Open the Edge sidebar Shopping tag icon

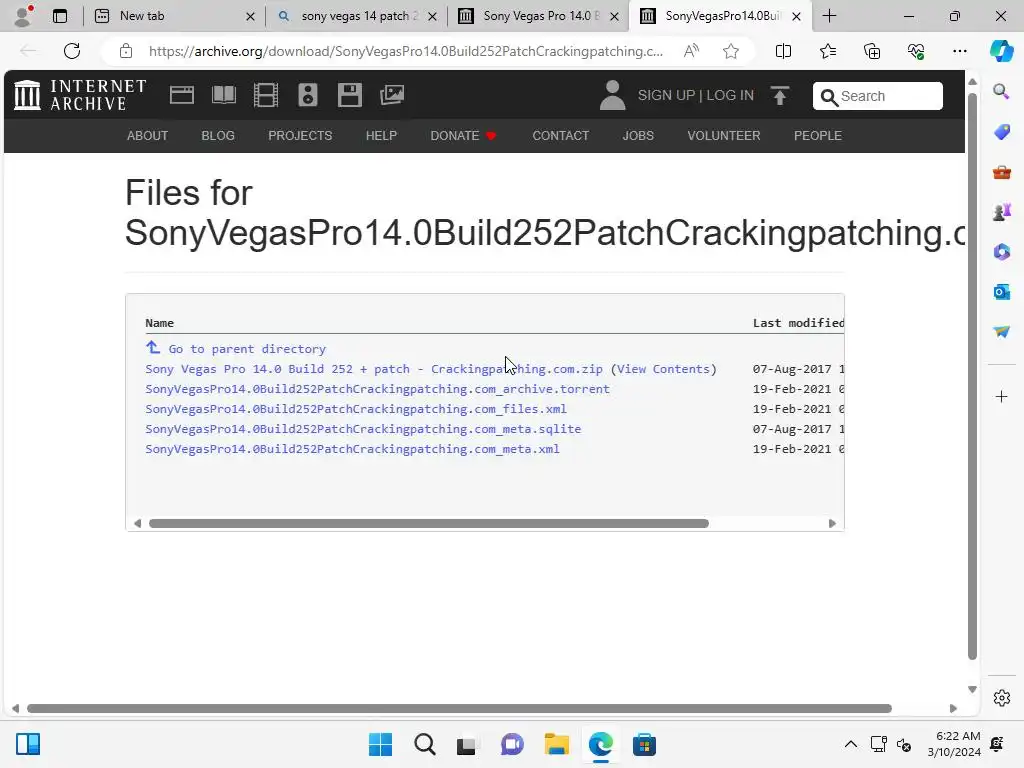tap(1001, 132)
